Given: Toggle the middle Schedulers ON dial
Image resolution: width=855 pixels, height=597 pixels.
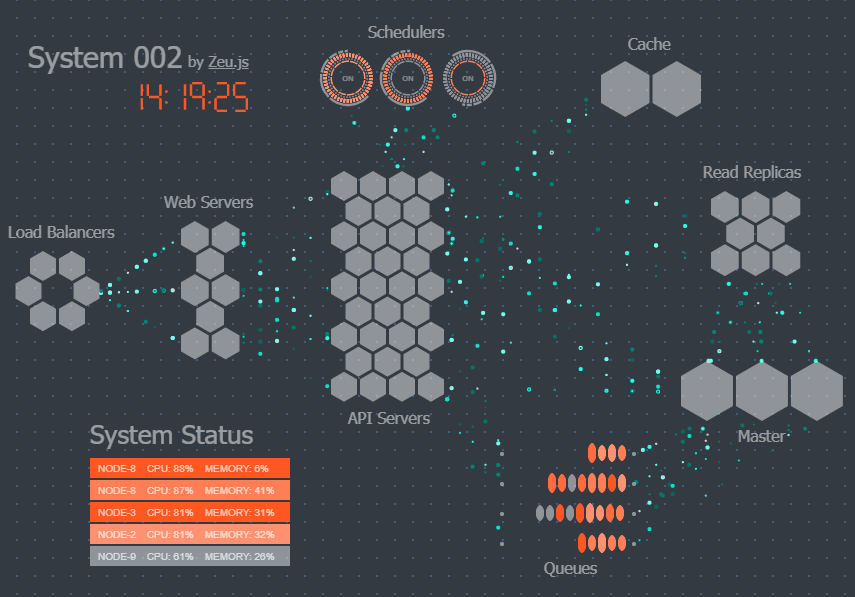Looking at the screenshot, I should (x=407, y=79).
